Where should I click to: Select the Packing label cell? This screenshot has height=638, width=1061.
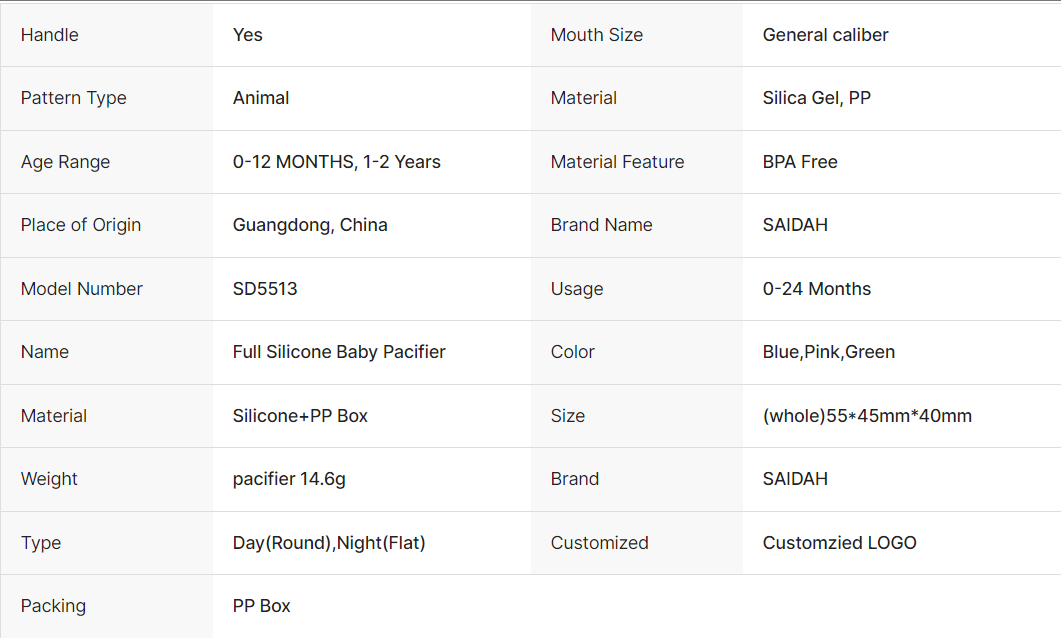pyautogui.click(x=53, y=606)
